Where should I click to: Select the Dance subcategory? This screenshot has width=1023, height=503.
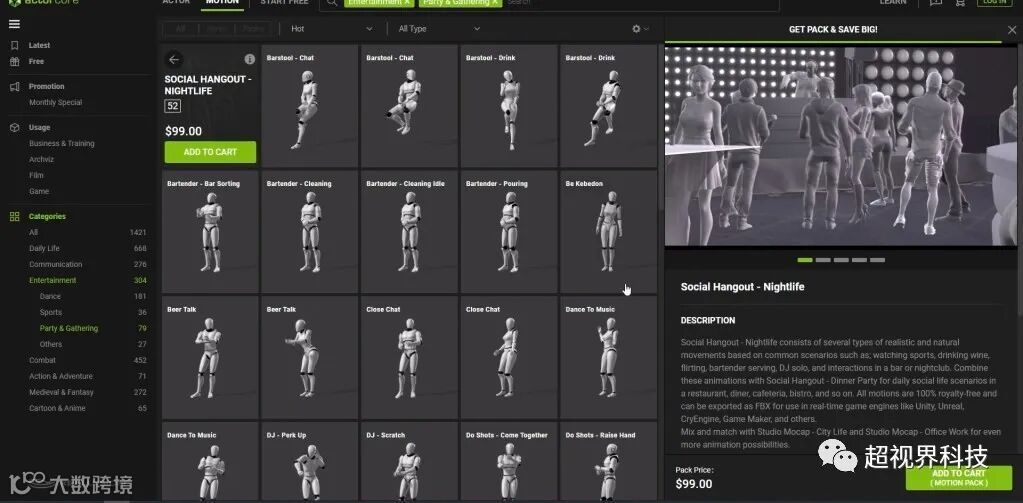pos(50,296)
